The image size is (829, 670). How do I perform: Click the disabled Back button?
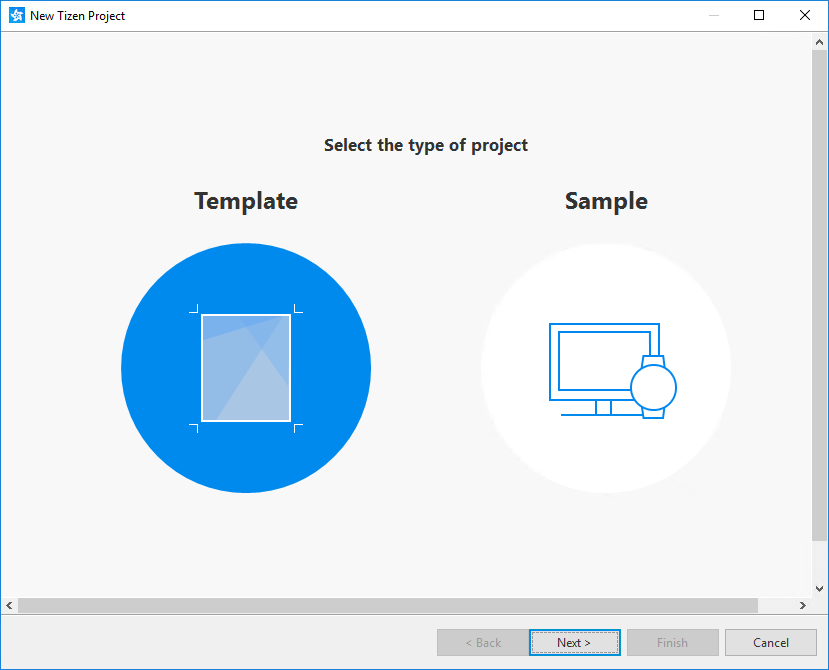[482, 642]
